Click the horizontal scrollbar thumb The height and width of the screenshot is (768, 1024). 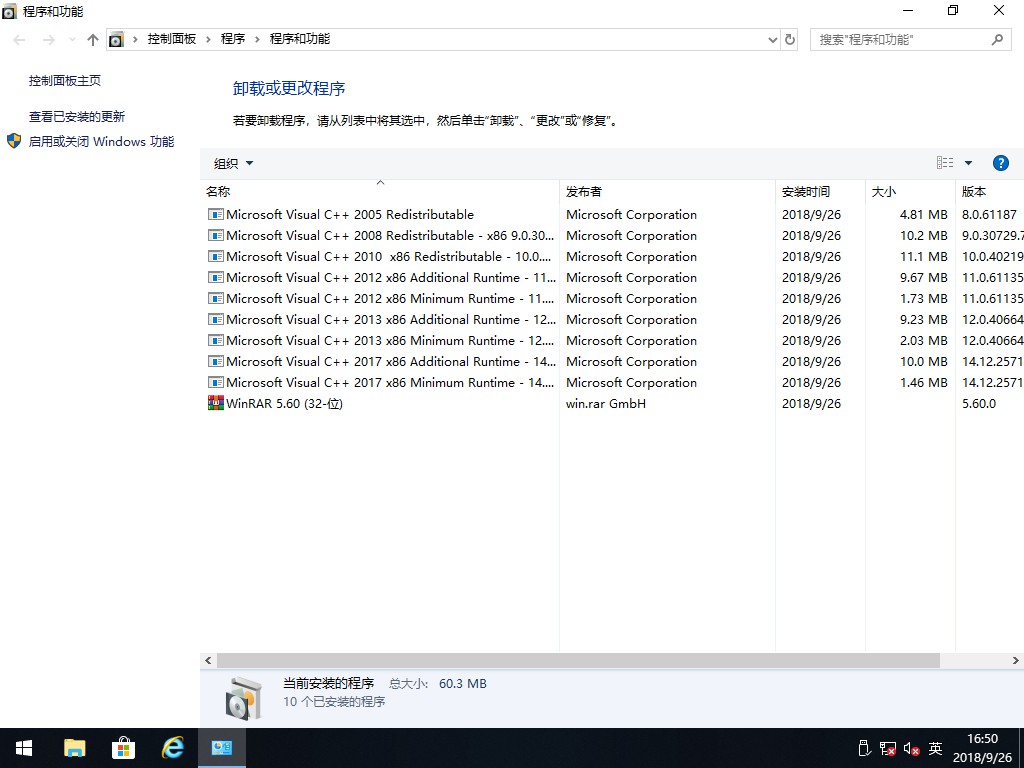[x=578, y=660]
